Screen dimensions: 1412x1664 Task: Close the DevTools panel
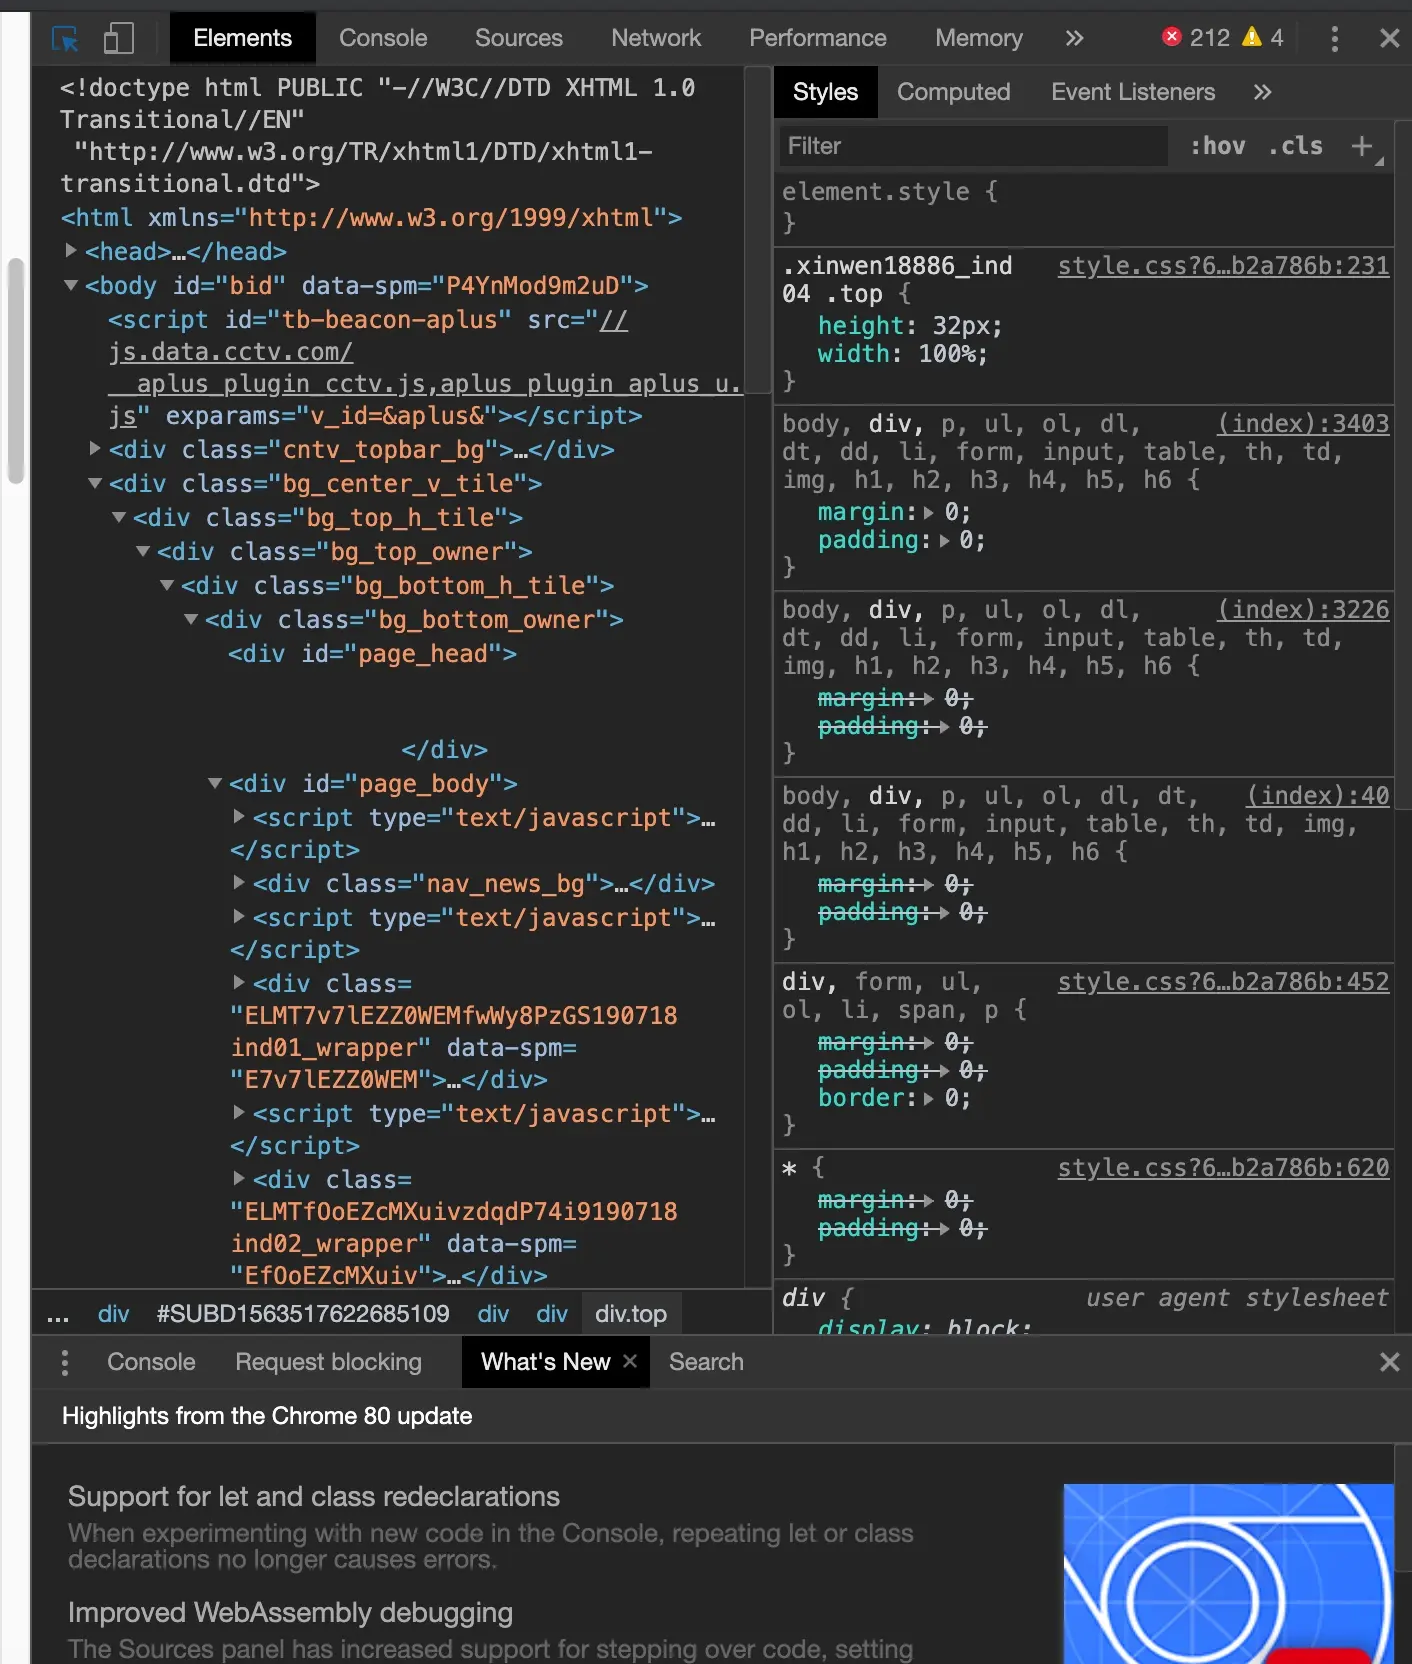(1389, 38)
